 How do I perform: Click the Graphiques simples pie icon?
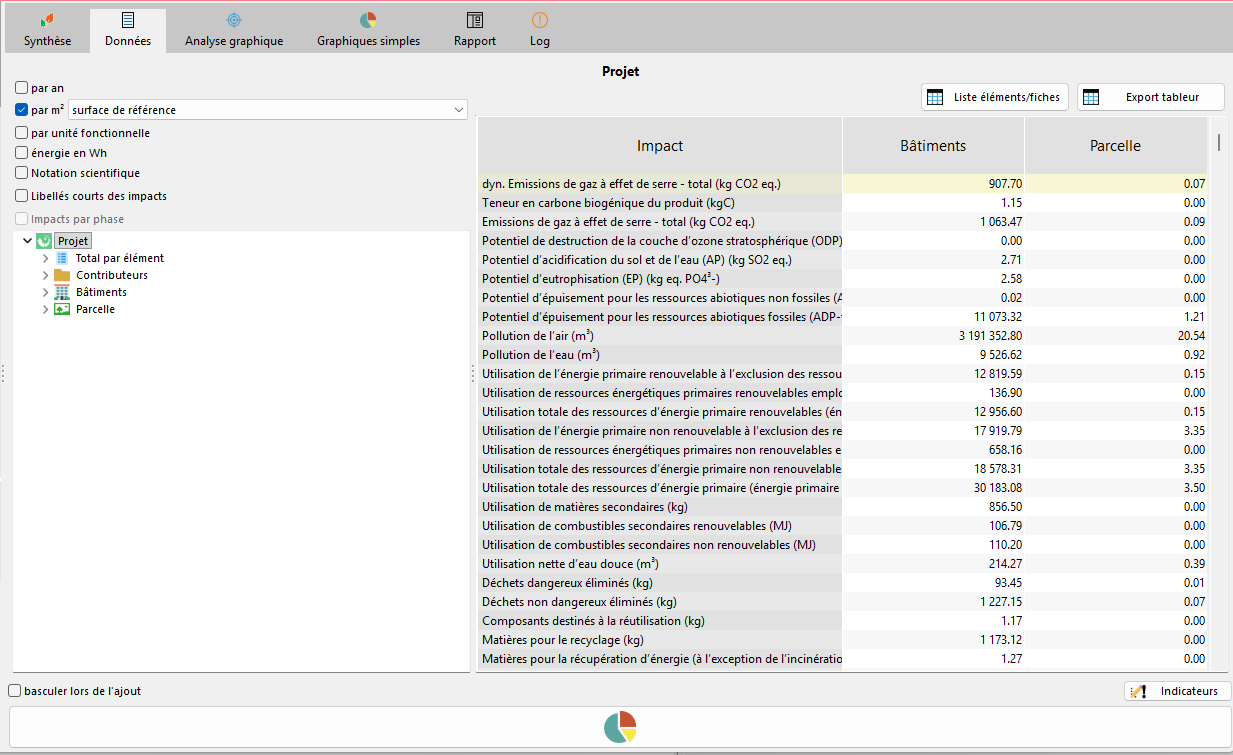(x=368, y=20)
